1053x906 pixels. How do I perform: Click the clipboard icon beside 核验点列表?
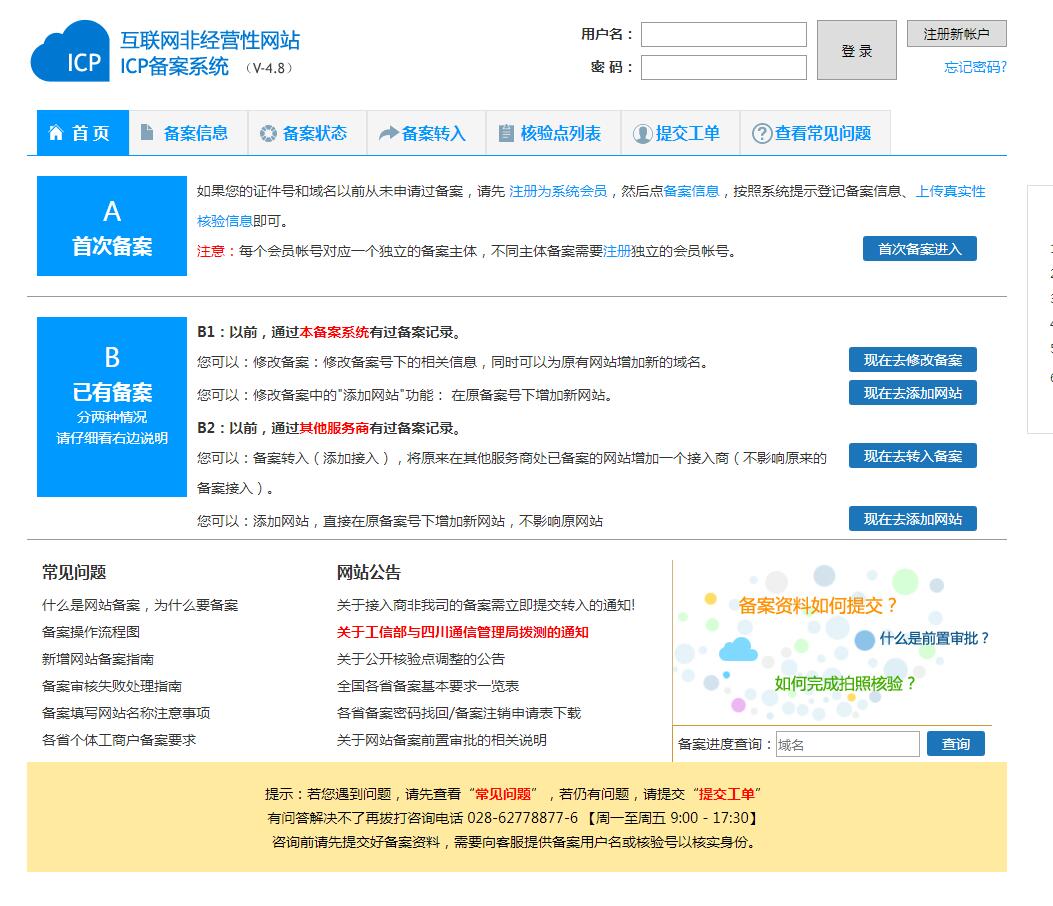point(506,133)
